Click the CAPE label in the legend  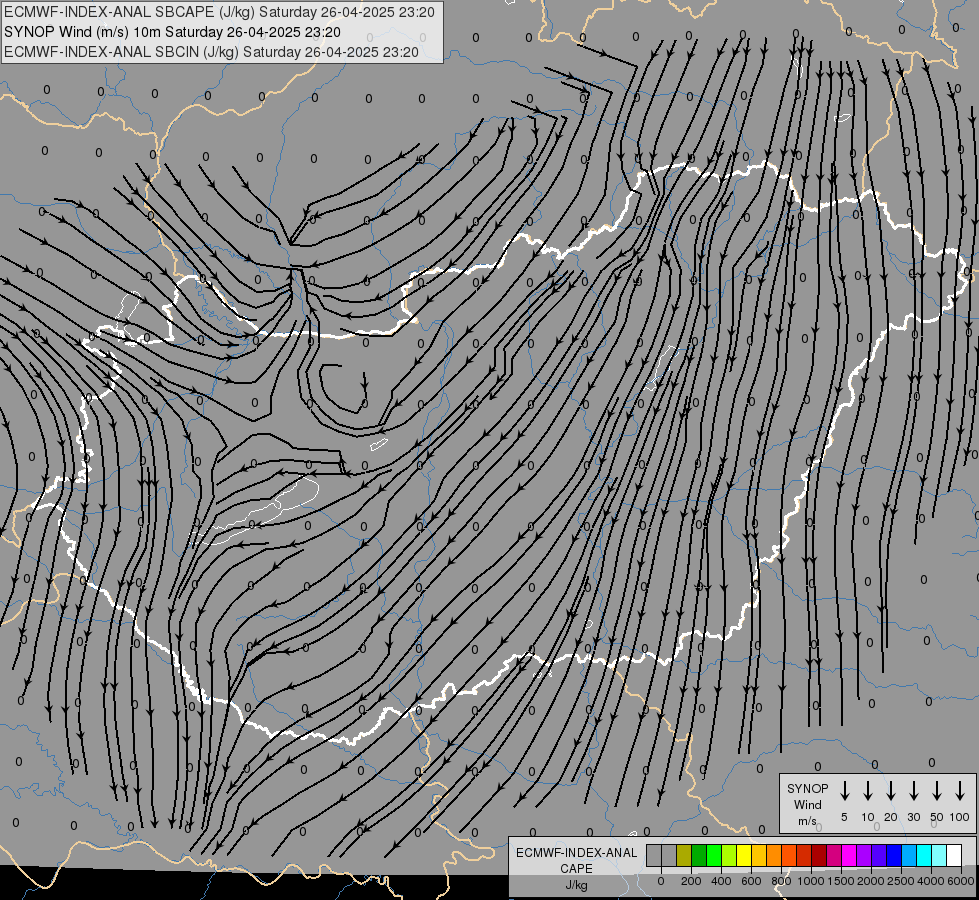[576, 869]
